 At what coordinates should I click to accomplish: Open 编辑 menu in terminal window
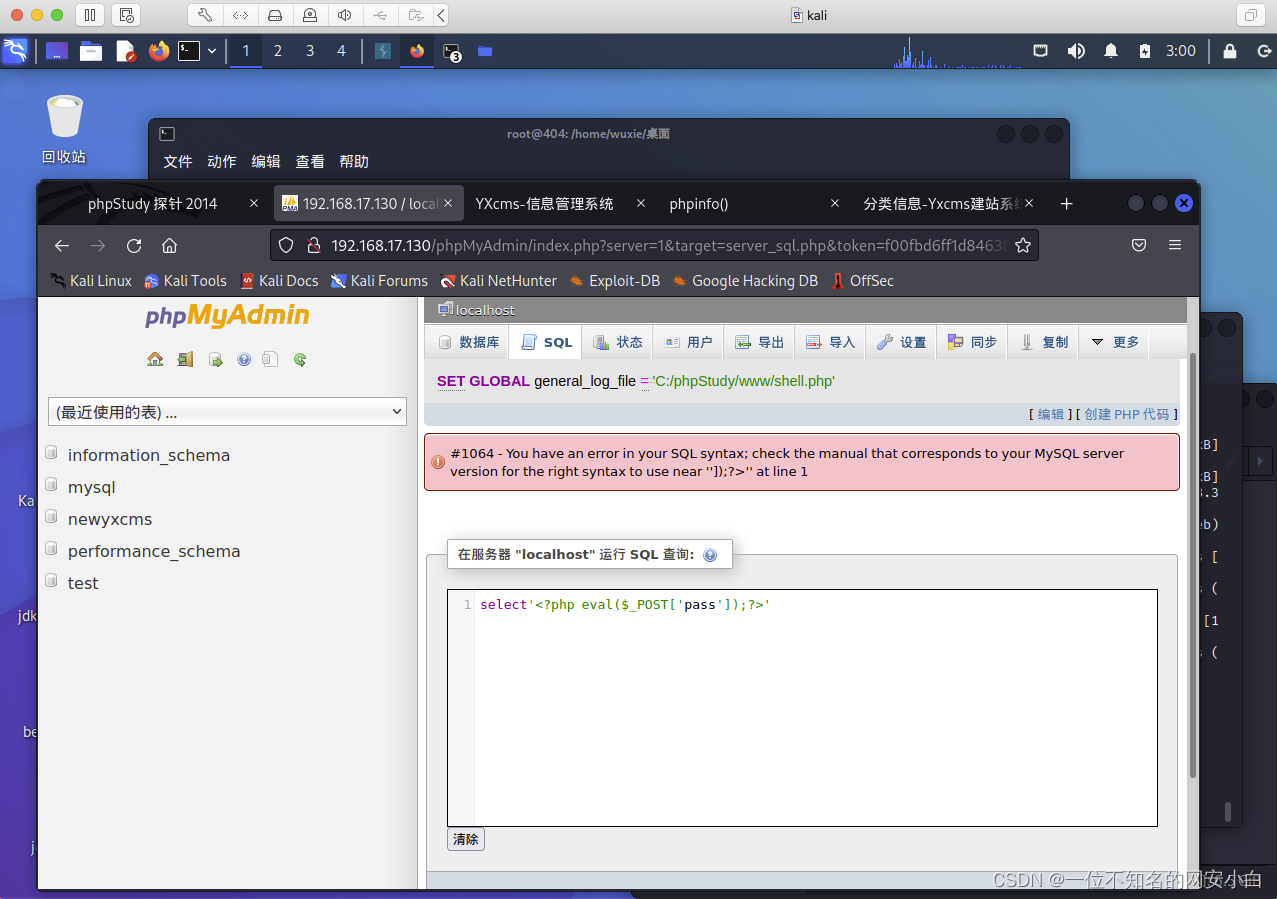266,161
